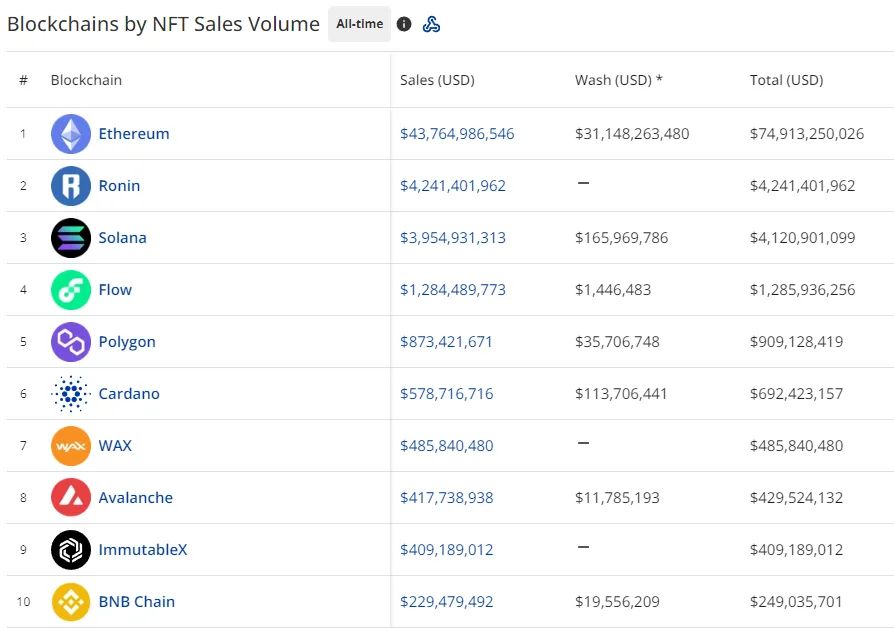
Task: Click Cardano sales value $578,716,716
Action: [446, 394]
